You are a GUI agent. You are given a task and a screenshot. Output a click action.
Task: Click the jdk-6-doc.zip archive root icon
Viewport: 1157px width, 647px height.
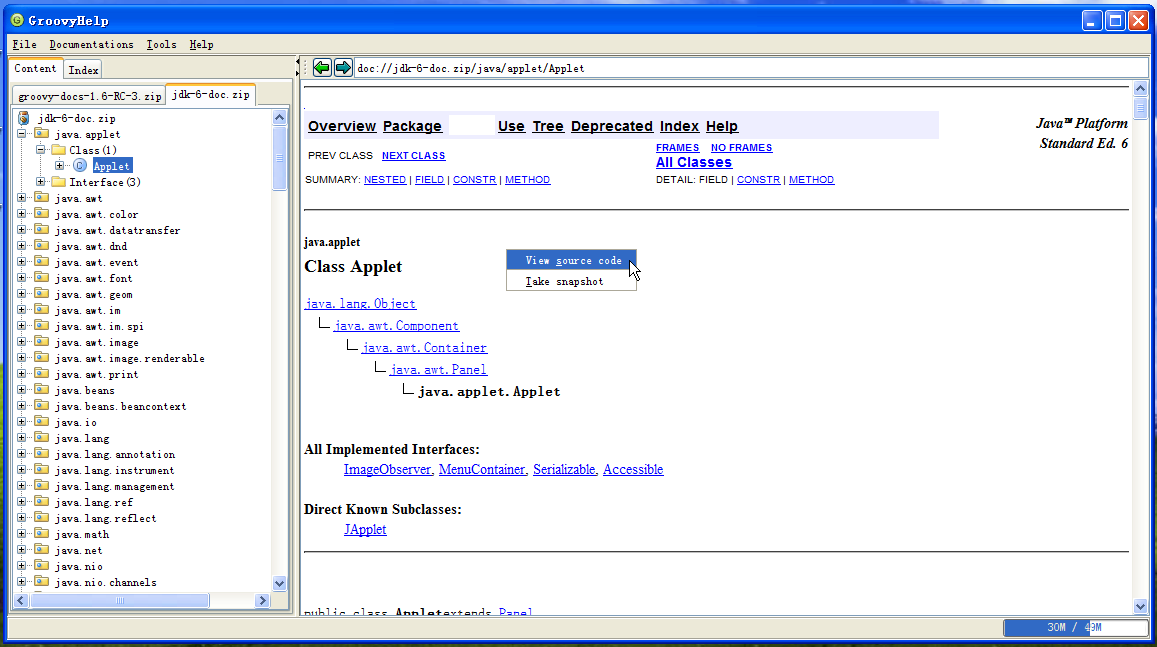(24, 118)
